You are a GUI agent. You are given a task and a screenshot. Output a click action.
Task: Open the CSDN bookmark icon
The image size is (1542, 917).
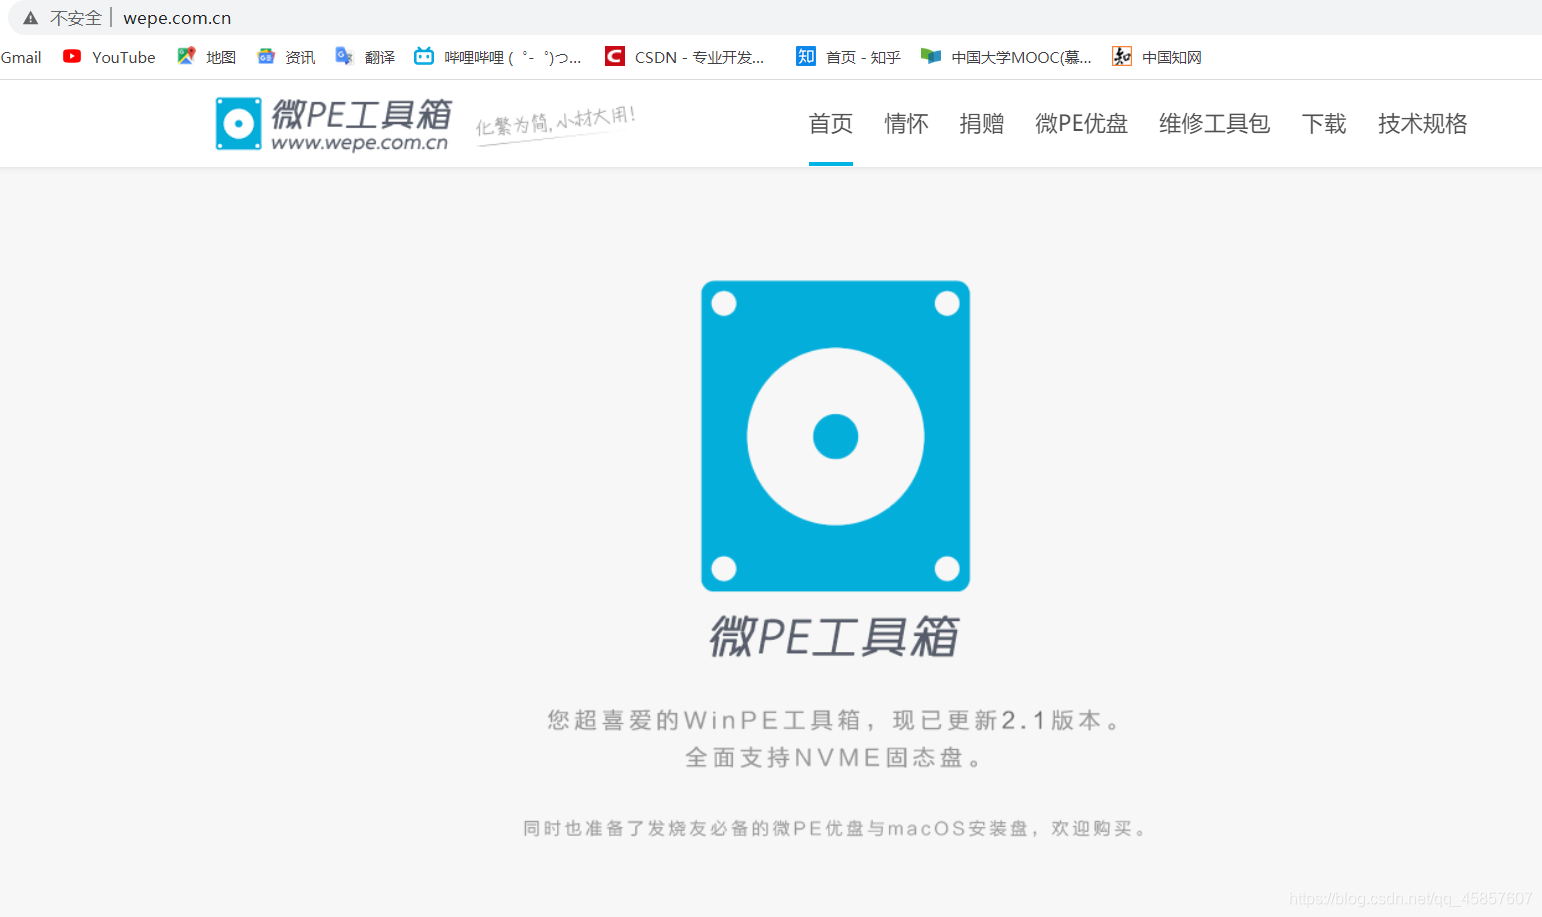615,56
